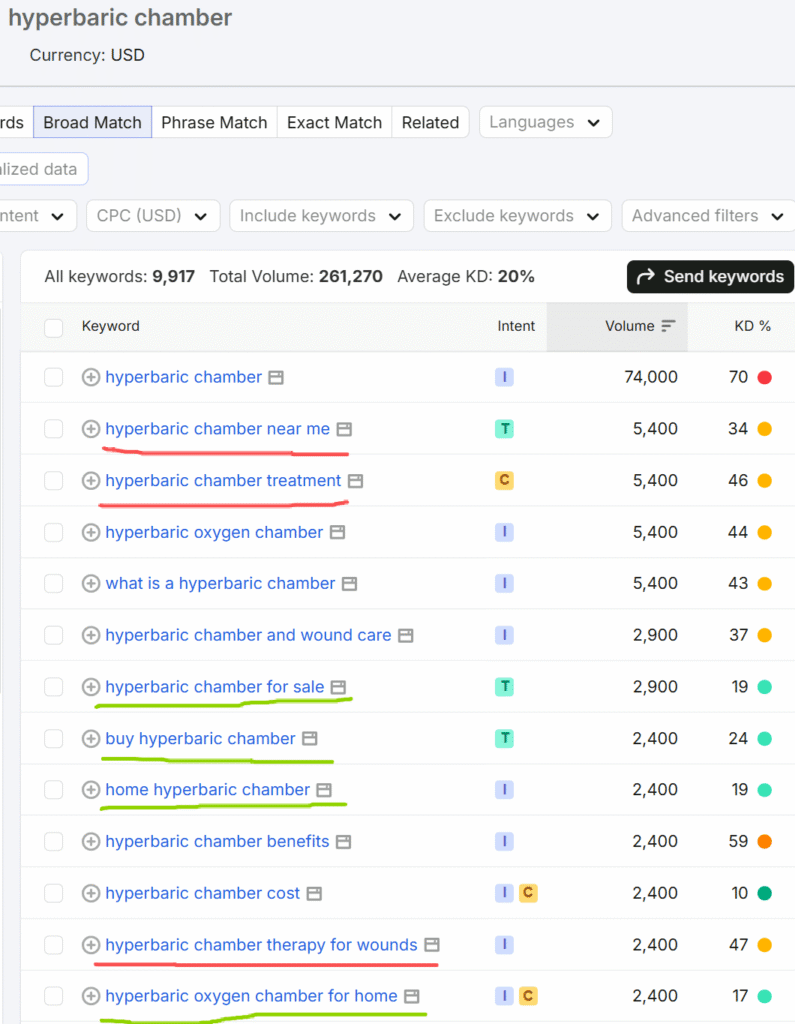This screenshot has width=795, height=1024.
Task: Tick checkbox for 'hyperbaric chamber benefits'
Action: [x=54, y=841]
